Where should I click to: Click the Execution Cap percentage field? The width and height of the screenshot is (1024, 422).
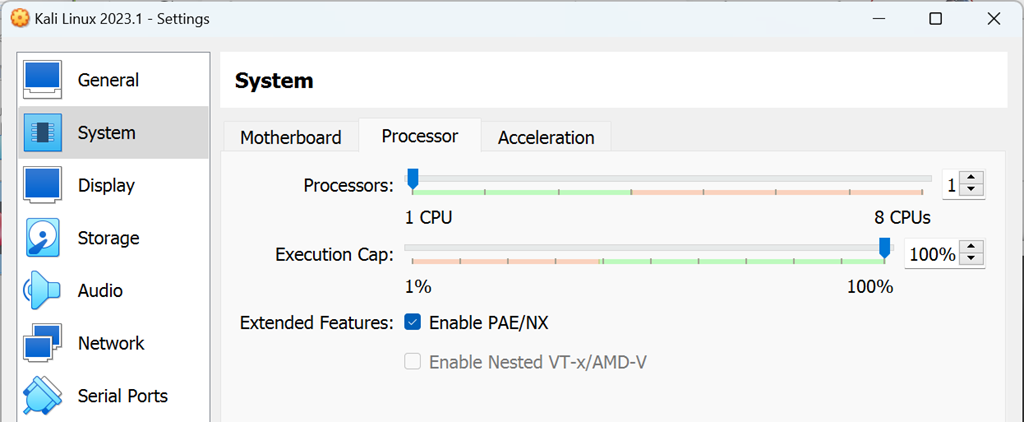(x=932, y=255)
